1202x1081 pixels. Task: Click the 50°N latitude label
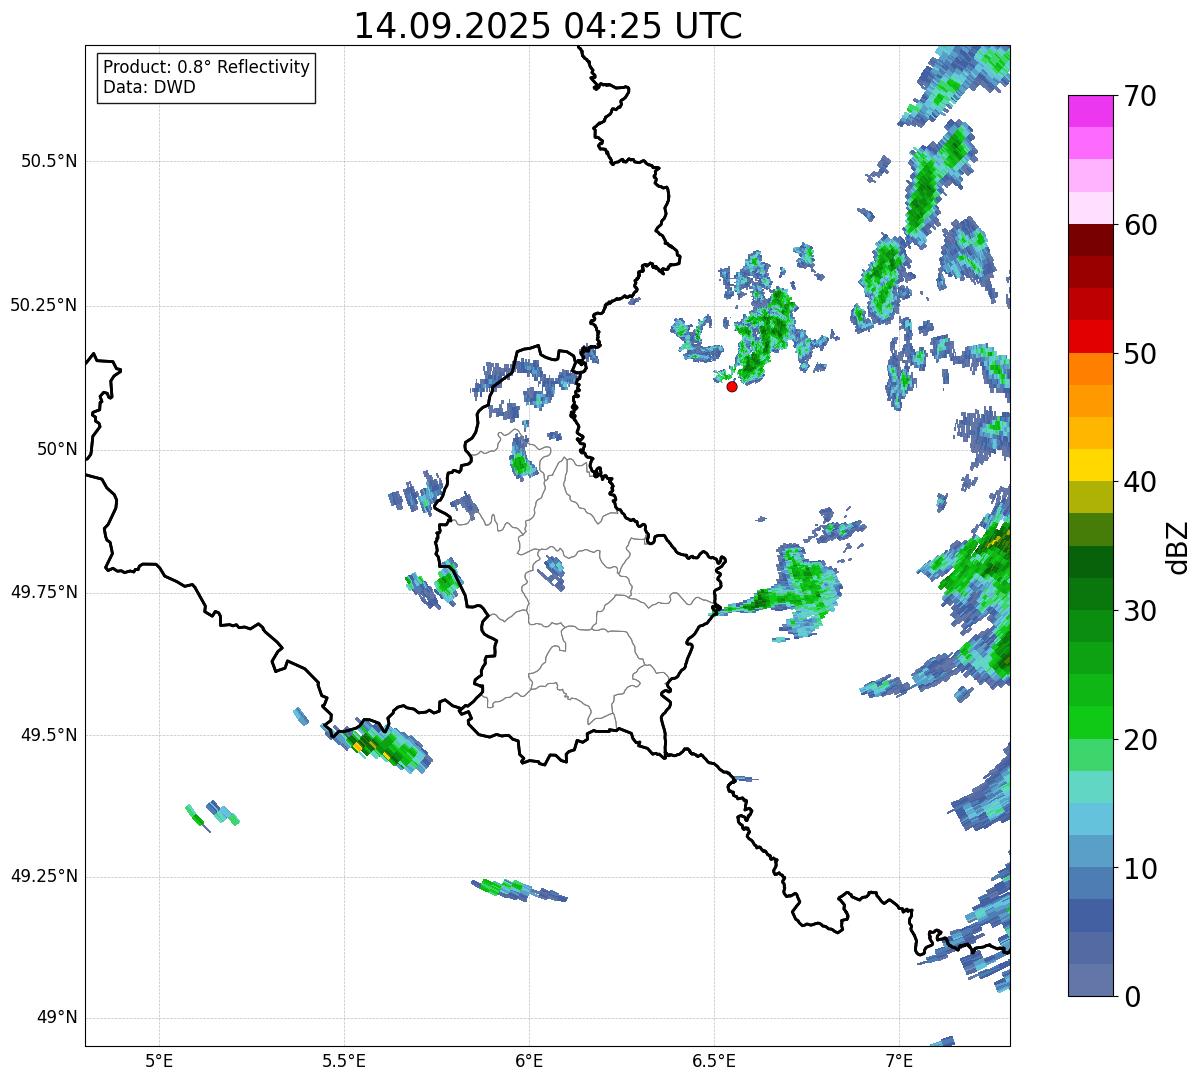tap(56, 449)
